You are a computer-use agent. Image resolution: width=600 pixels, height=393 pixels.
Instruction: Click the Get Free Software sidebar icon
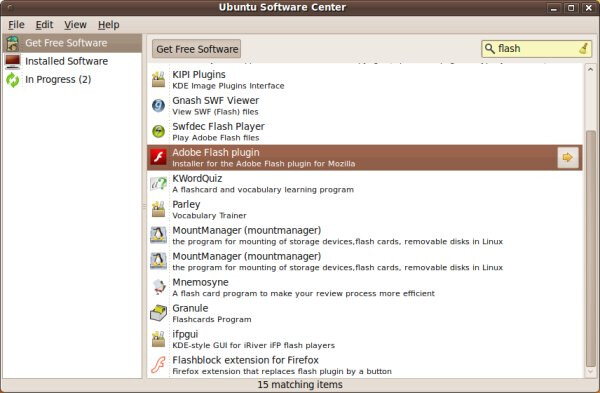click(x=13, y=43)
